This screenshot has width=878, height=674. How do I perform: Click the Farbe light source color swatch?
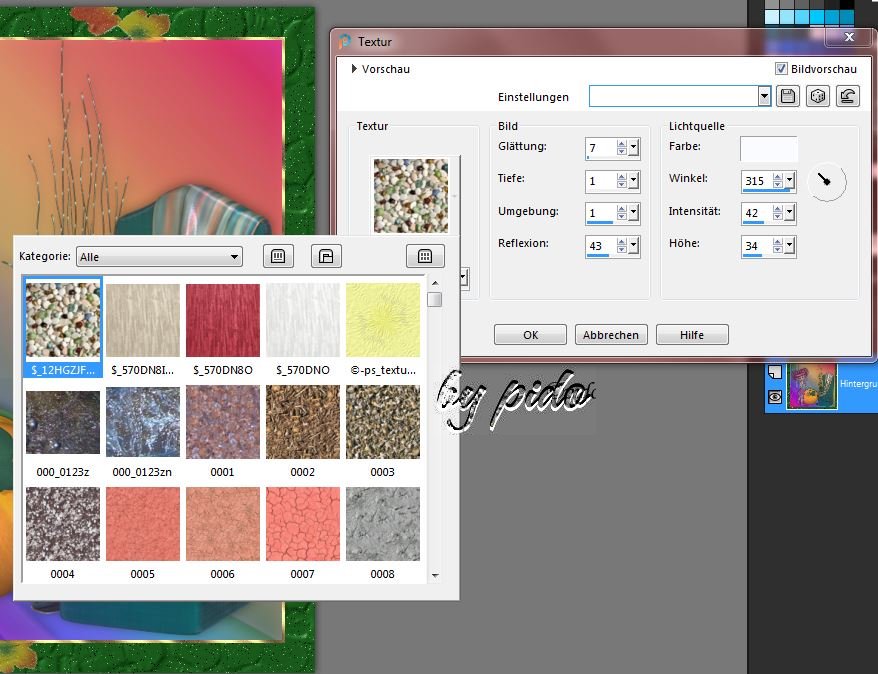[x=768, y=148]
